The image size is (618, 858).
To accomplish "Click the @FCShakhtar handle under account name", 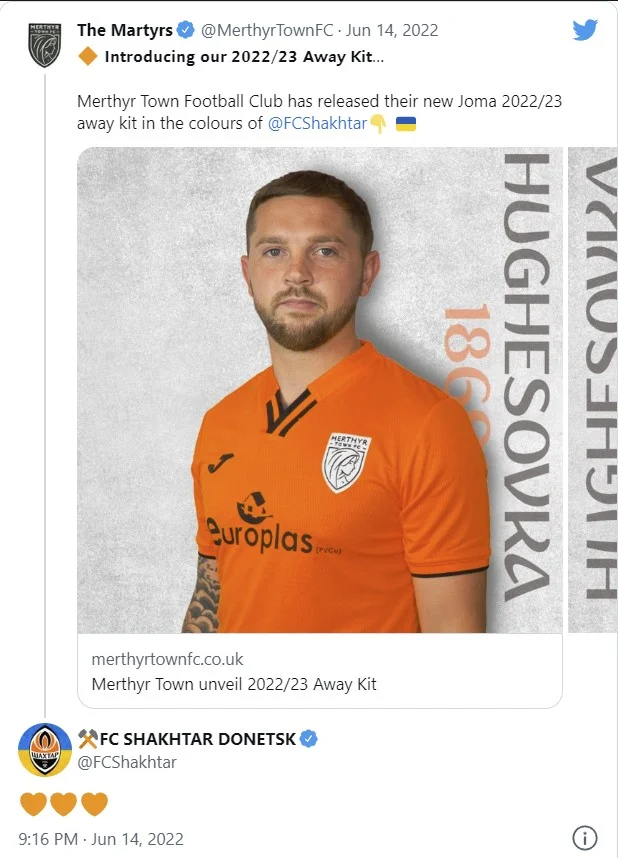I will click(127, 762).
